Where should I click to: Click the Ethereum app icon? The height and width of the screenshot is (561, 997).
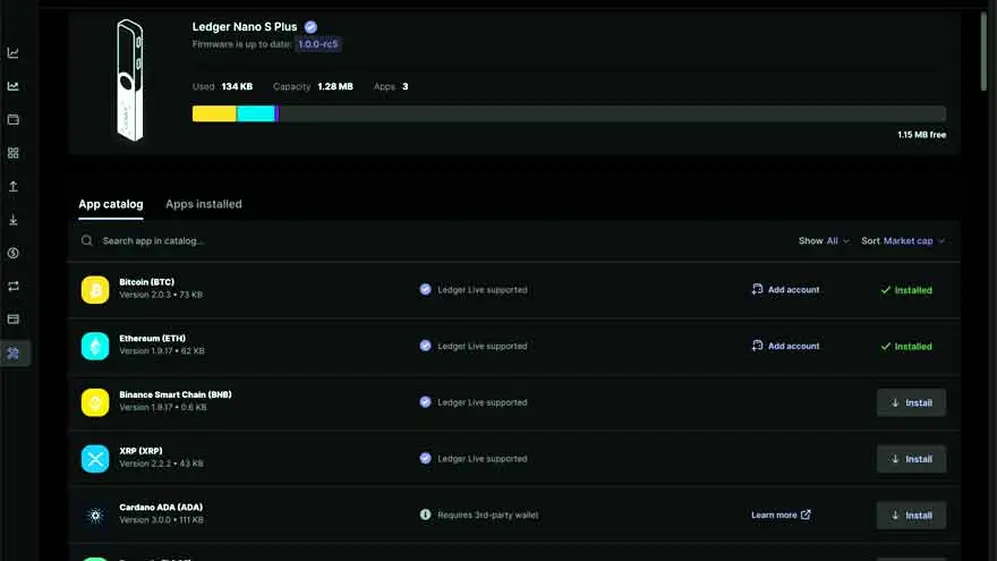(95, 346)
